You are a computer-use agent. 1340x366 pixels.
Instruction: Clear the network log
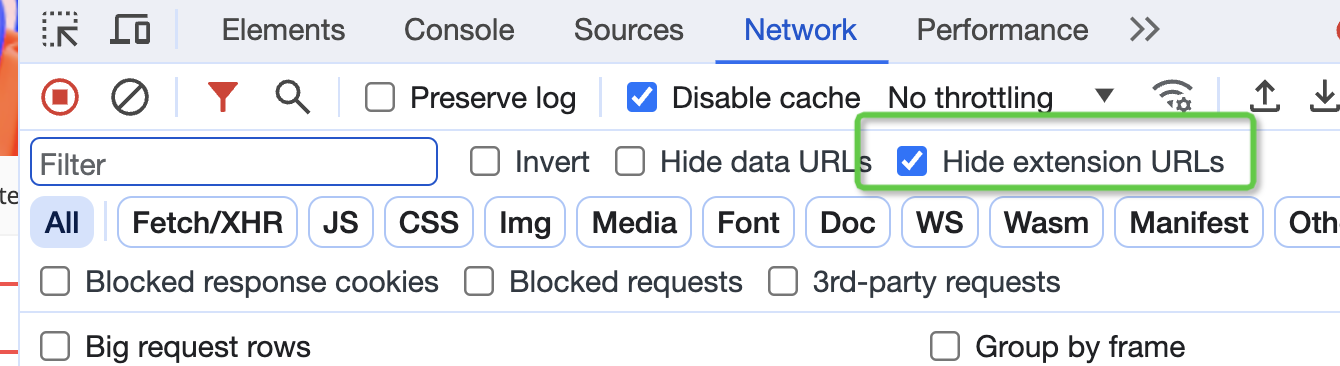[130, 97]
